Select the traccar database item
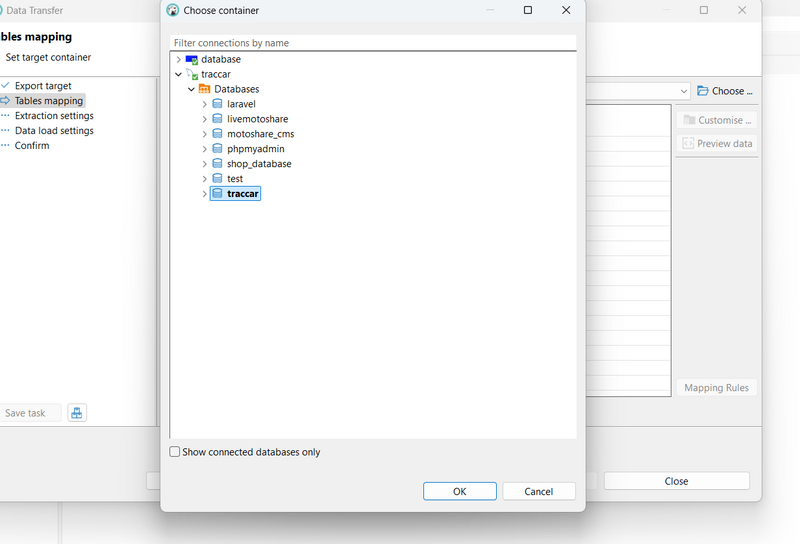The image size is (800, 544). coord(243,194)
